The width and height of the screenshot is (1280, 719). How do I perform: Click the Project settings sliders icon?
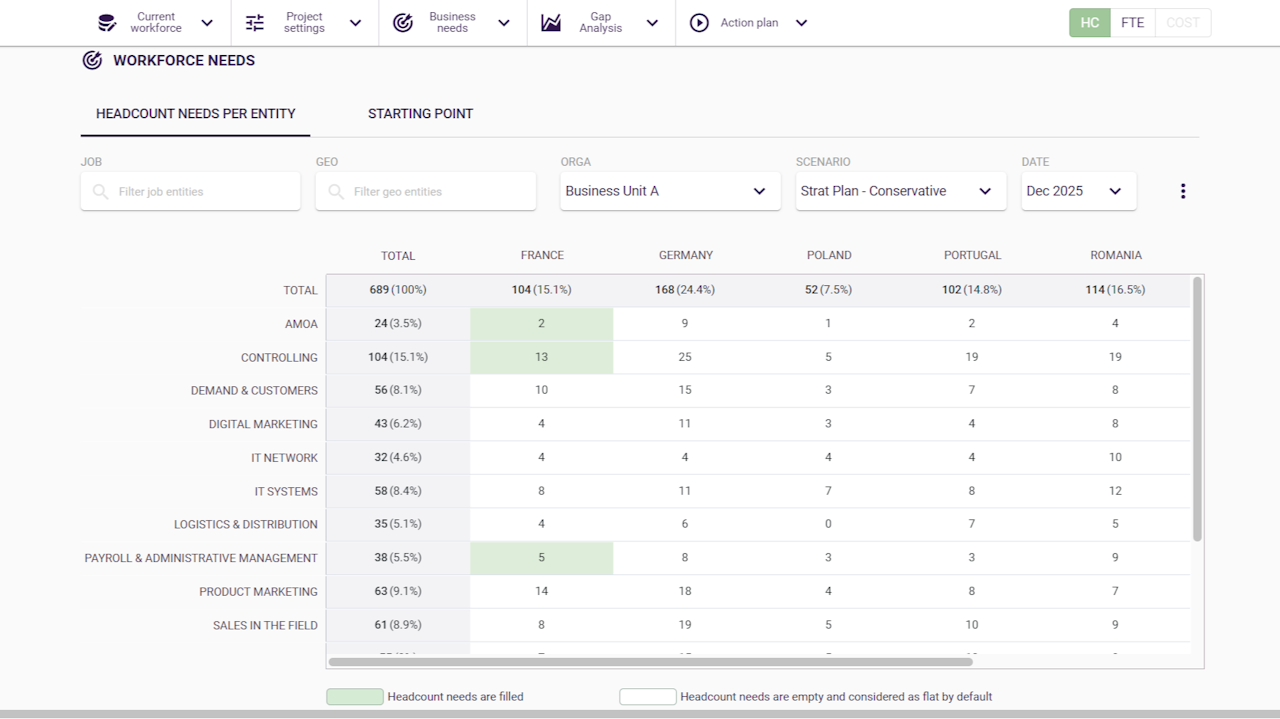[255, 23]
